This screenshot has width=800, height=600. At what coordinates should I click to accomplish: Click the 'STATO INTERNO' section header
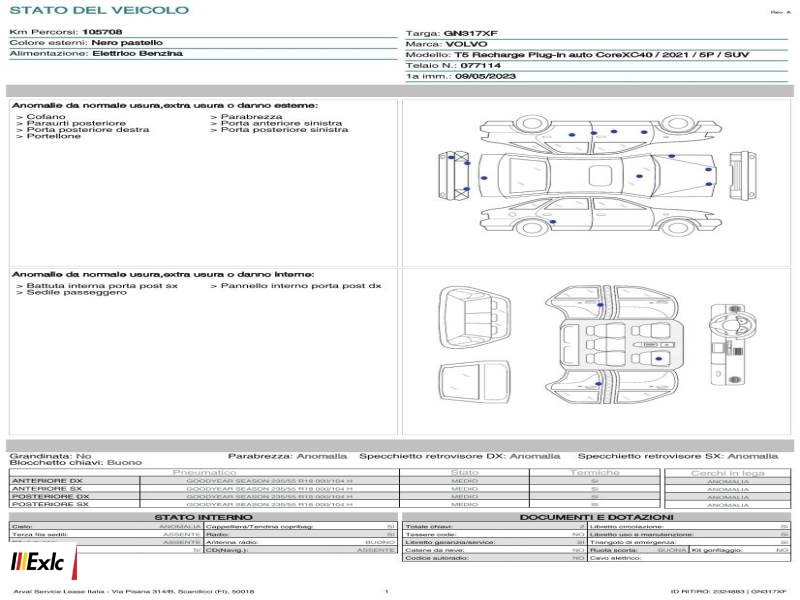tap(203, 517)
